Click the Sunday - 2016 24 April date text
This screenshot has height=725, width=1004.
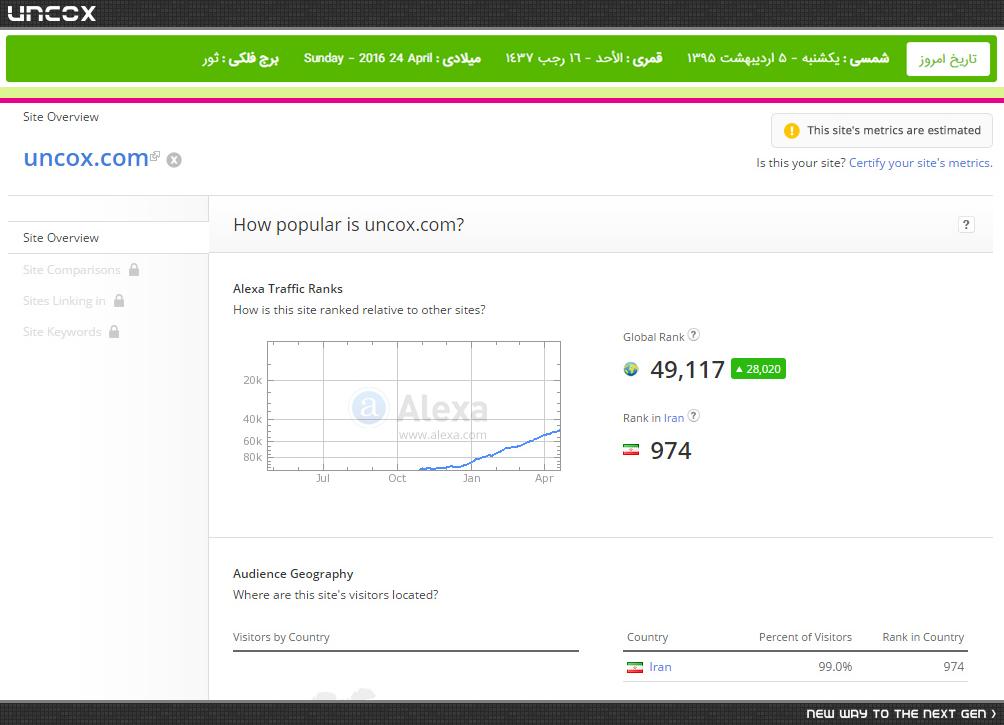368,58
